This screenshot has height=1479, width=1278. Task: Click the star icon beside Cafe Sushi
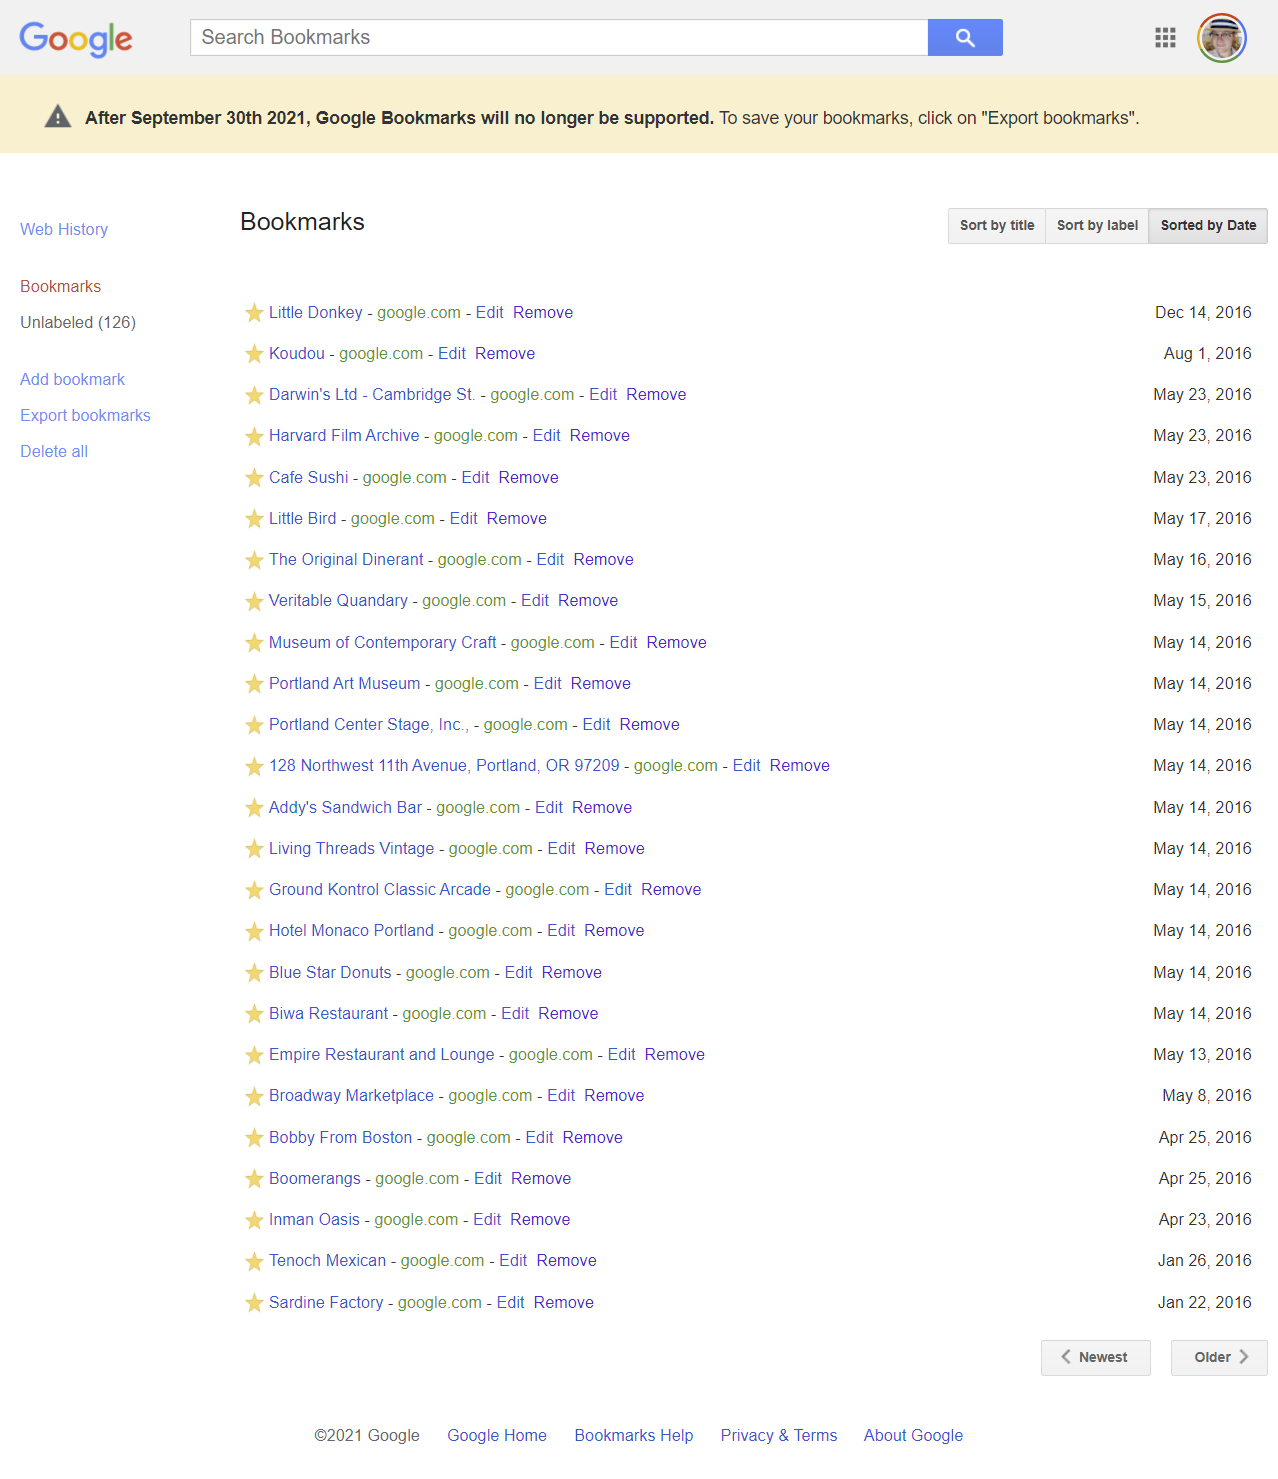254,478
